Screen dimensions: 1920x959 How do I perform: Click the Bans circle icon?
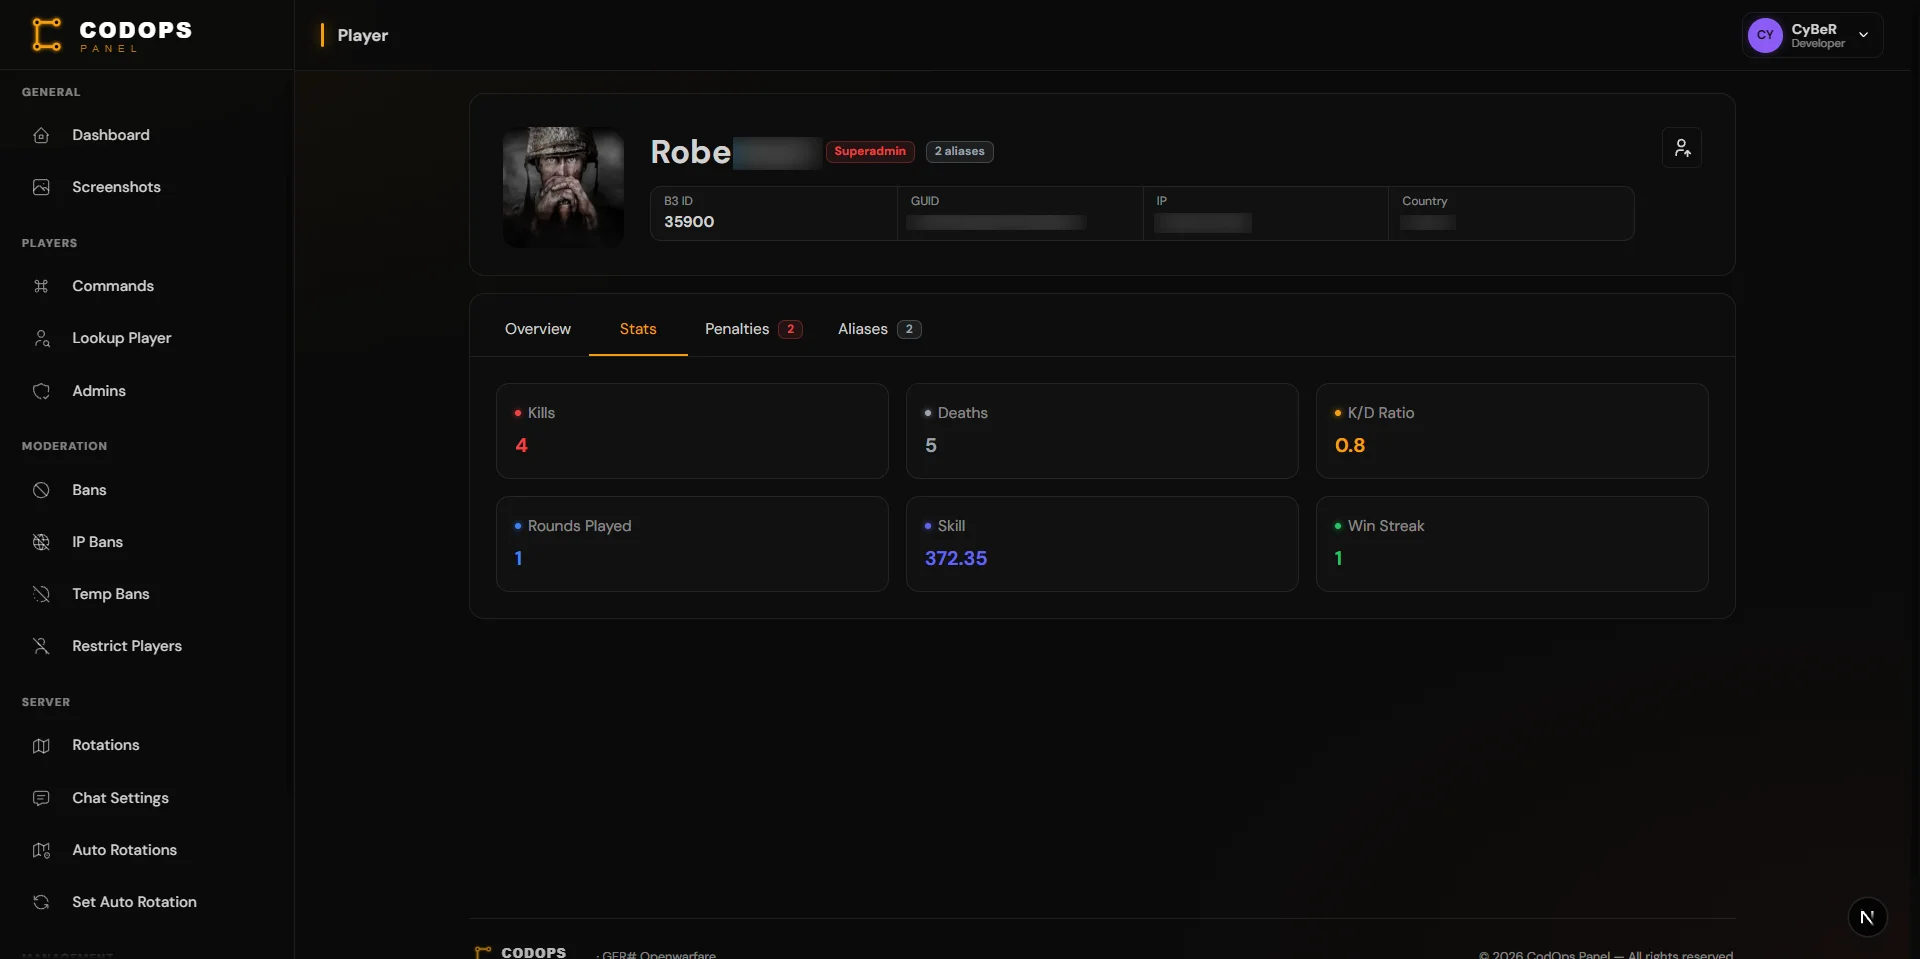pos(41,490)
